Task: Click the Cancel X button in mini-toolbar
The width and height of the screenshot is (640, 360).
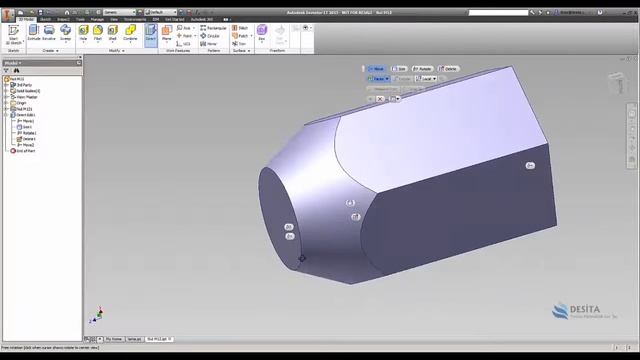Action: click(x=380, y=99)
